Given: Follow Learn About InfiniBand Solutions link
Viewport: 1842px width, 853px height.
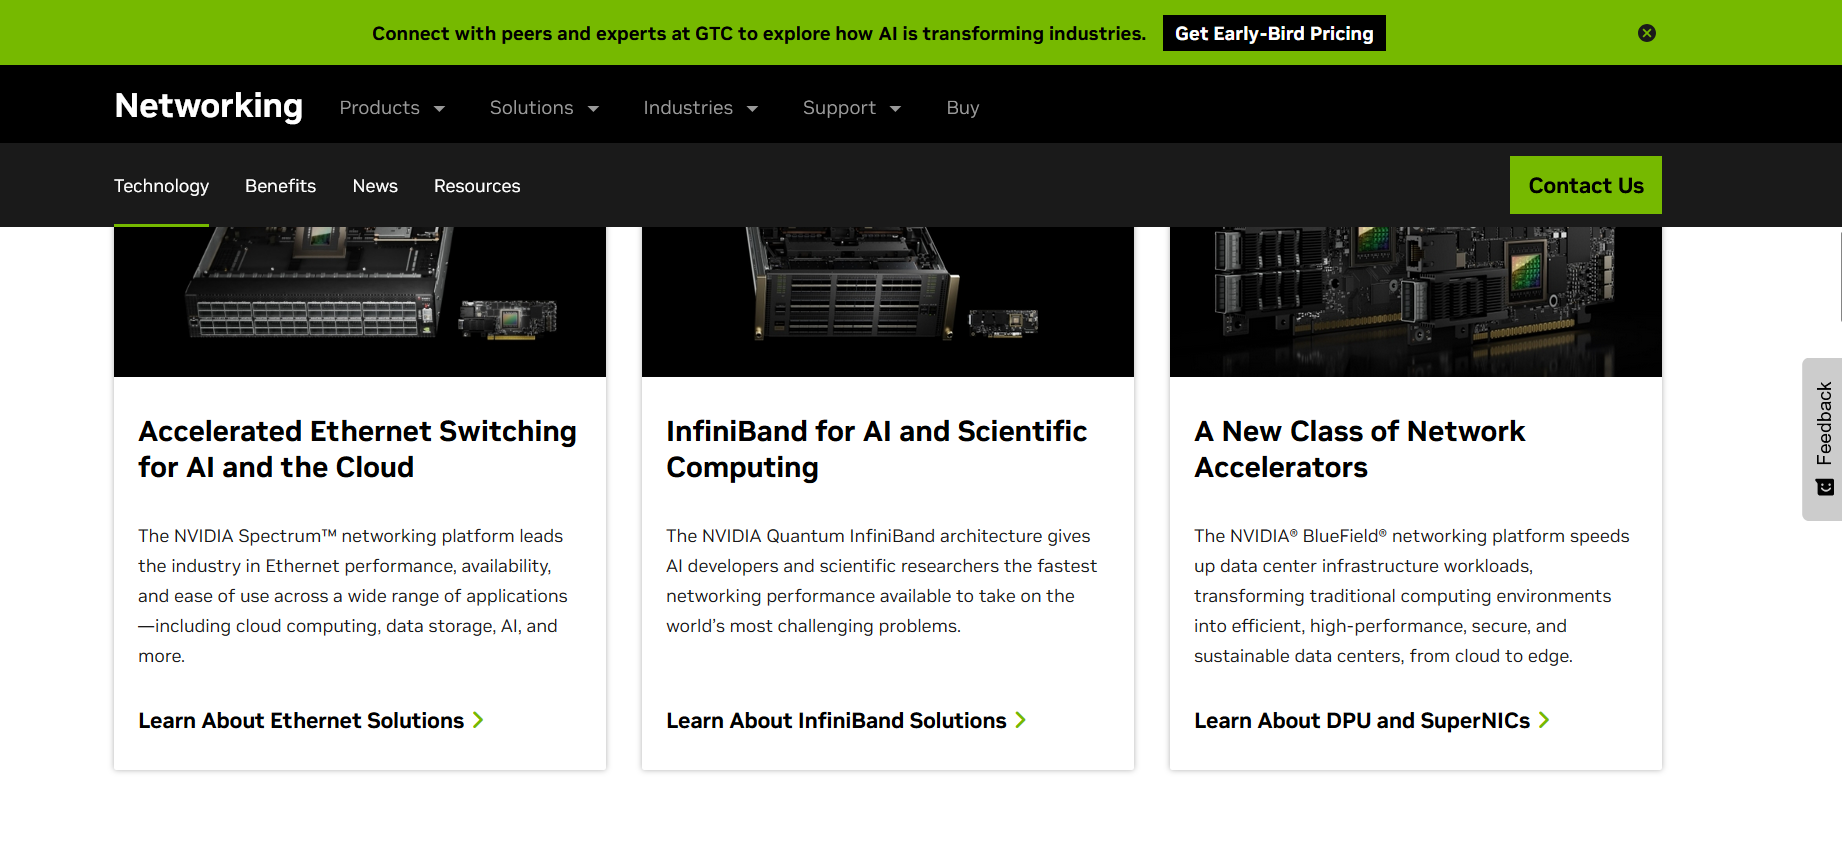Looking at the screenshot, I should [846, 720].
